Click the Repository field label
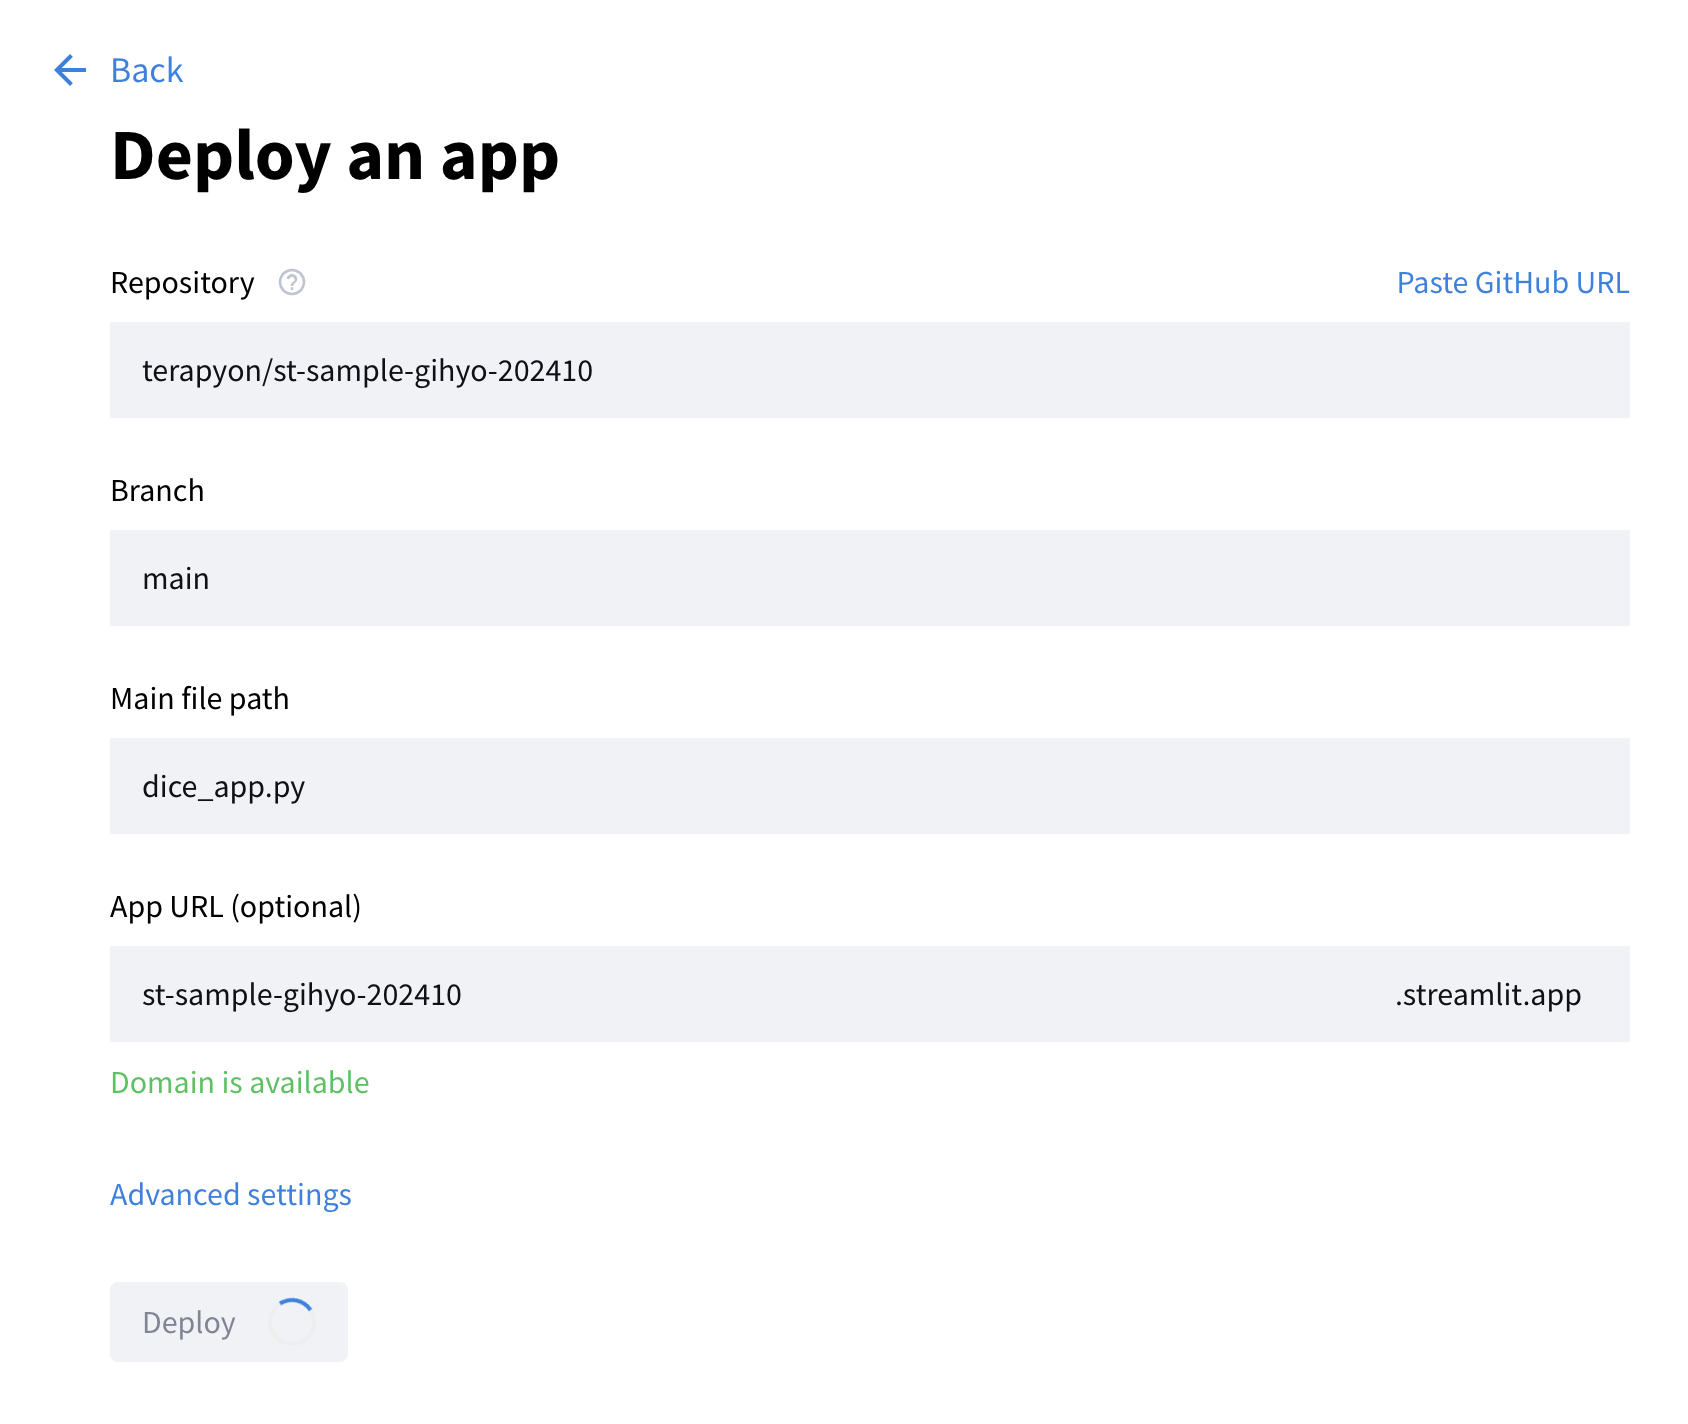 (182, 283)
